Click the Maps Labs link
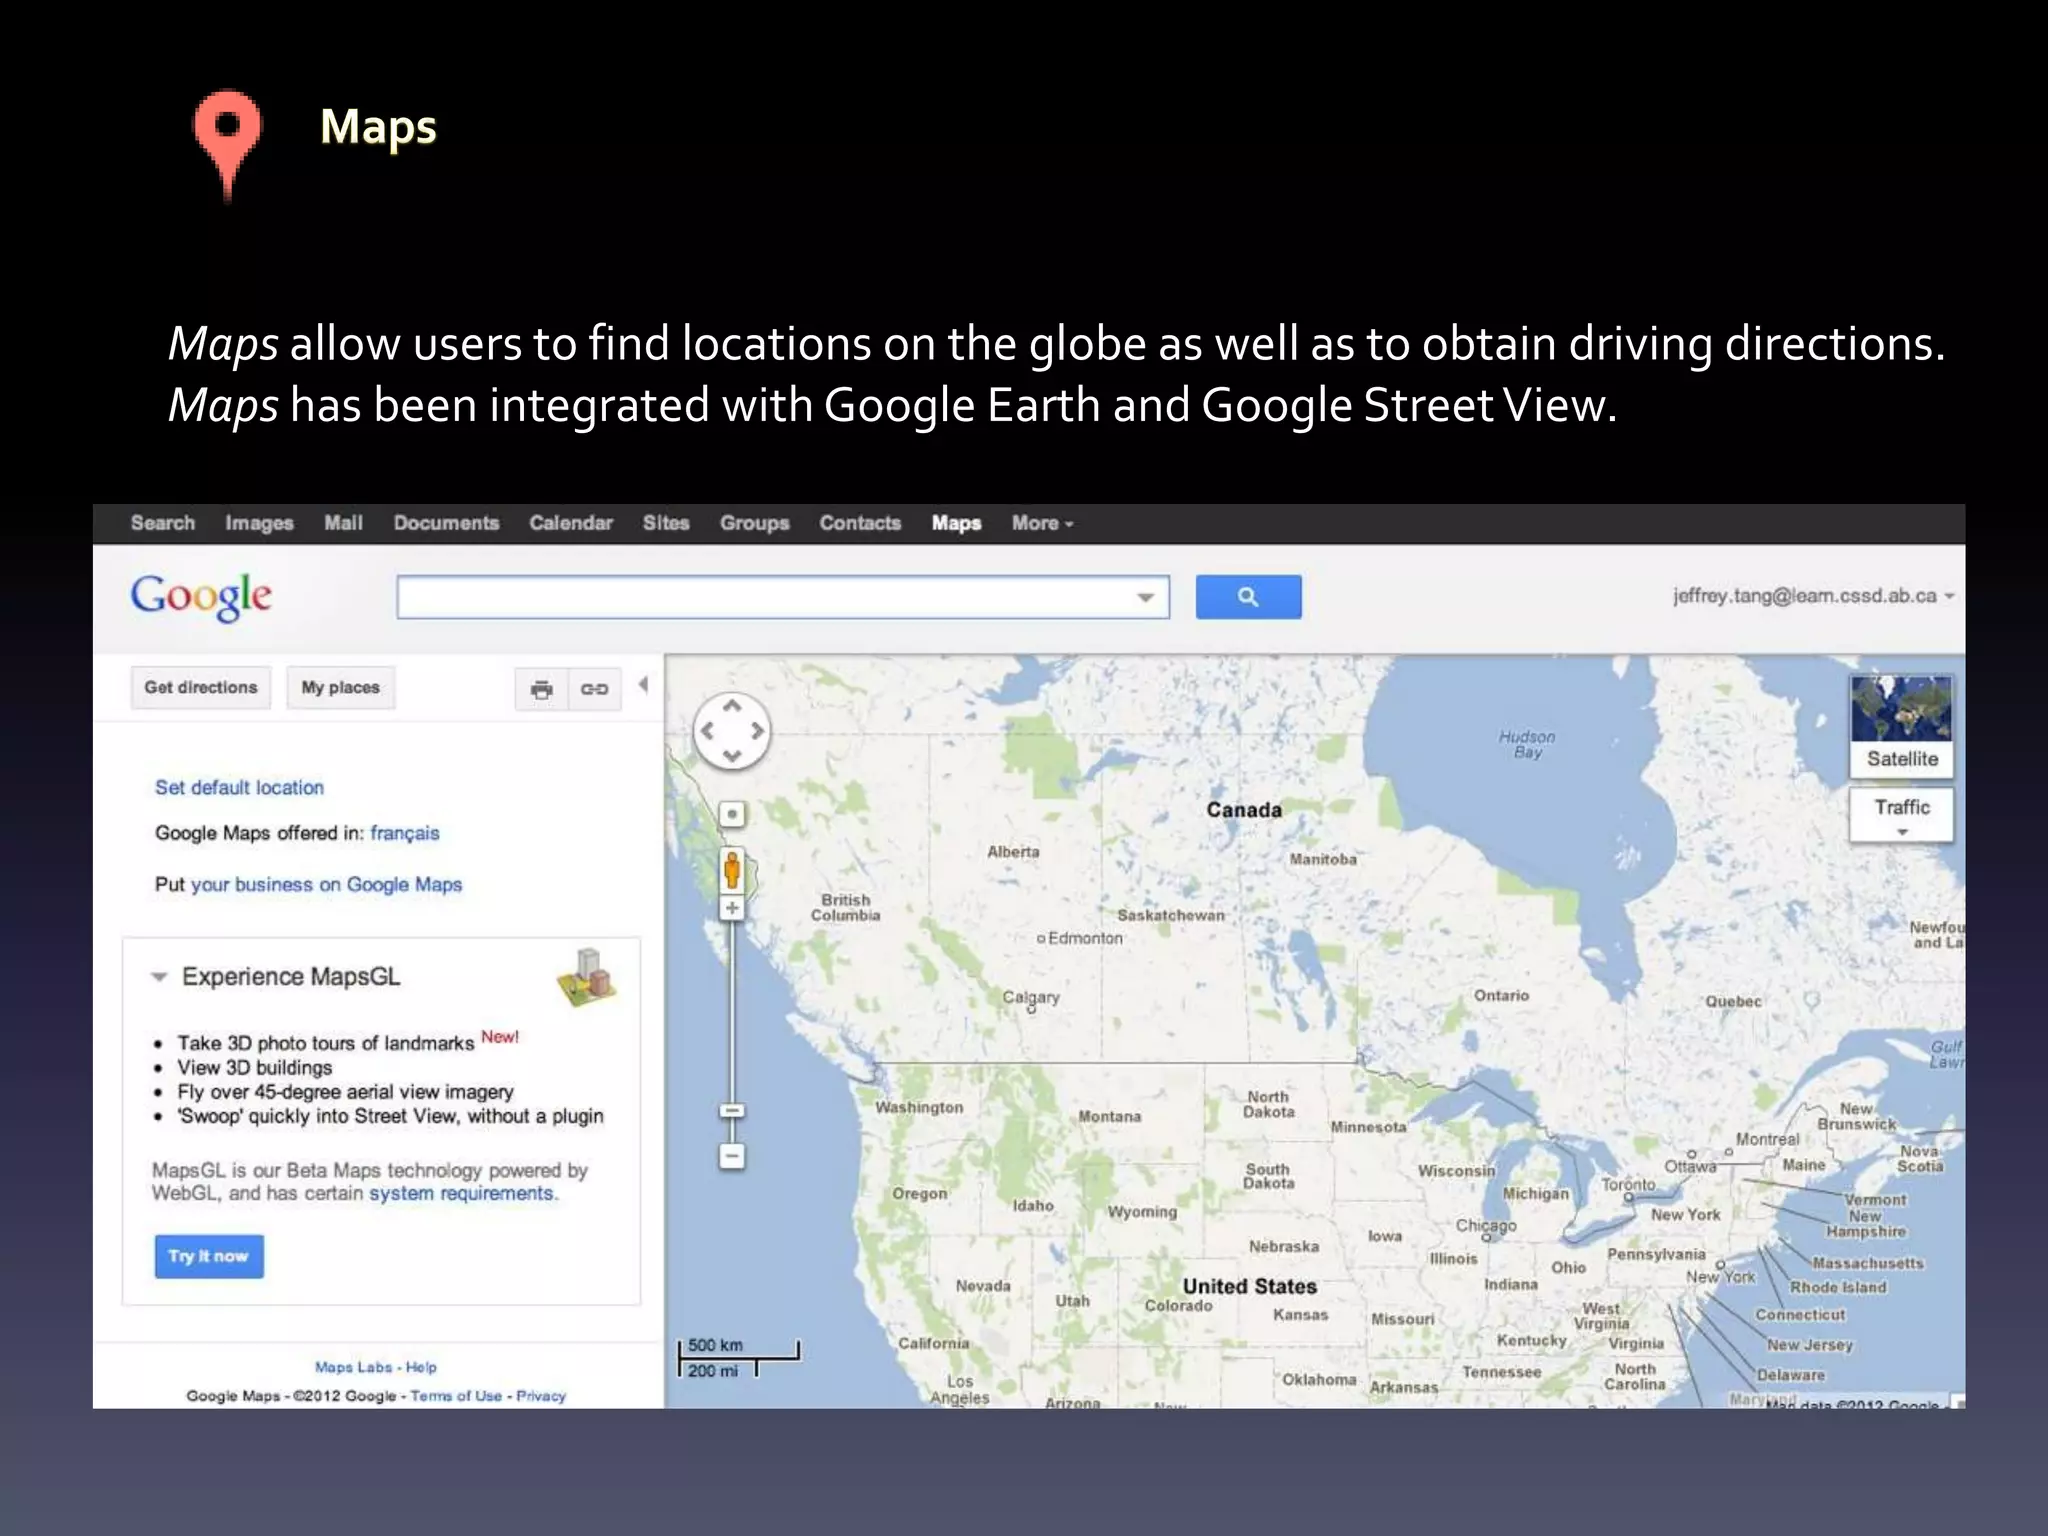The image size is (2048, 1536). [354, 1367]
